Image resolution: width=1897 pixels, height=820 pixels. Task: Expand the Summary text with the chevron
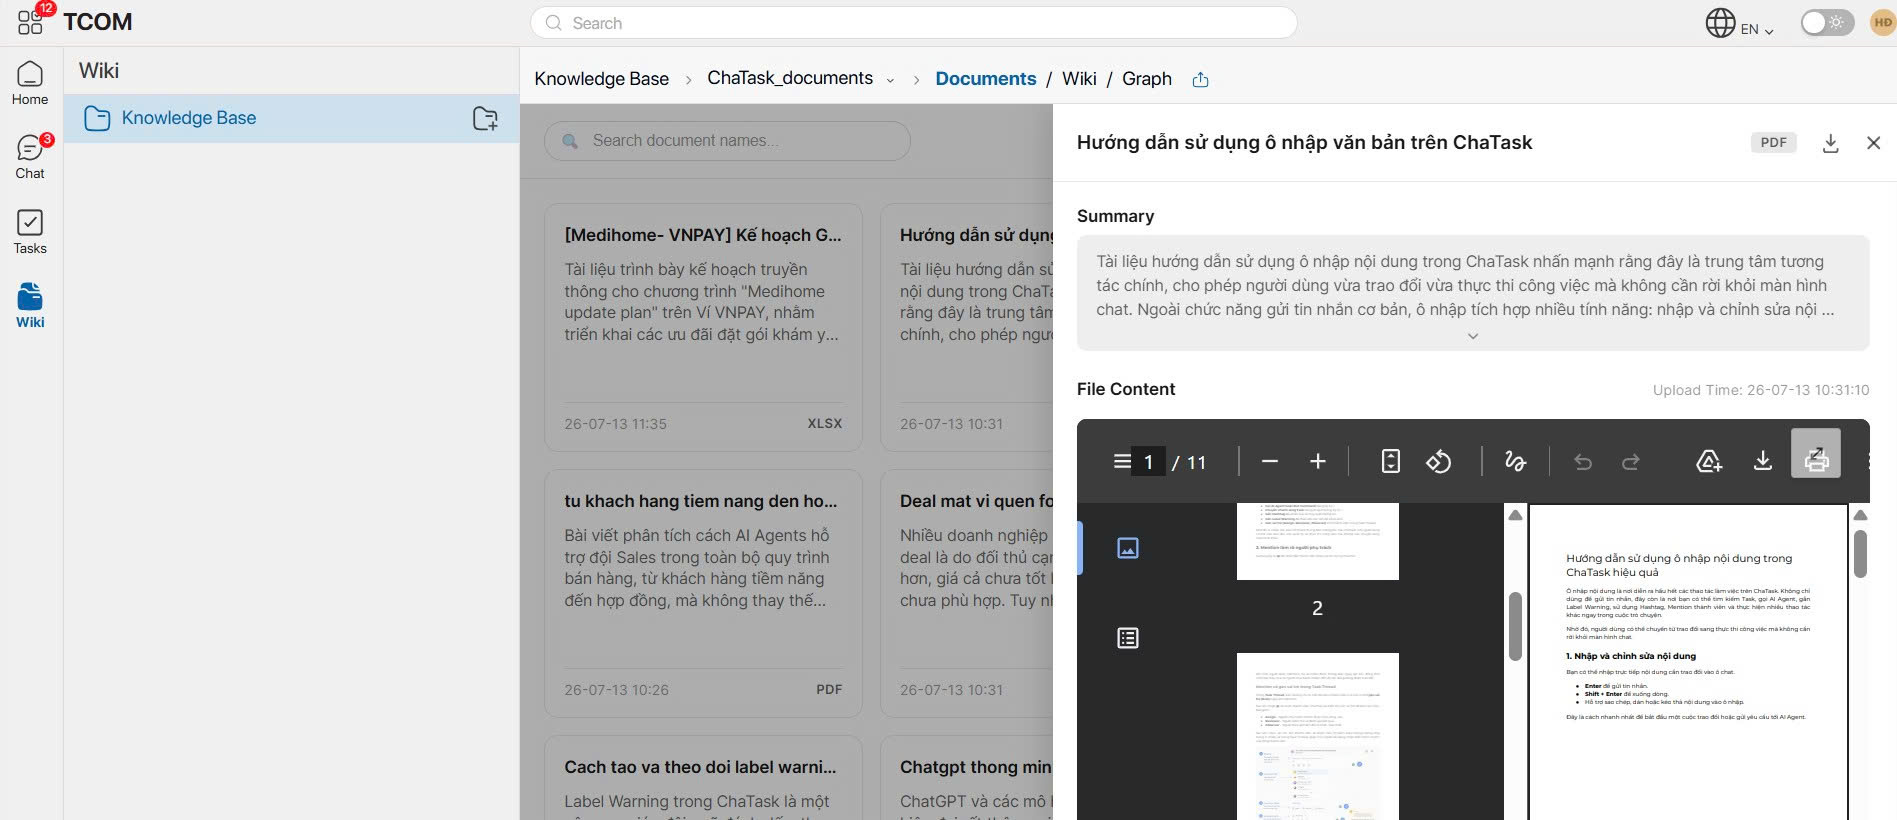[1472, 336]
